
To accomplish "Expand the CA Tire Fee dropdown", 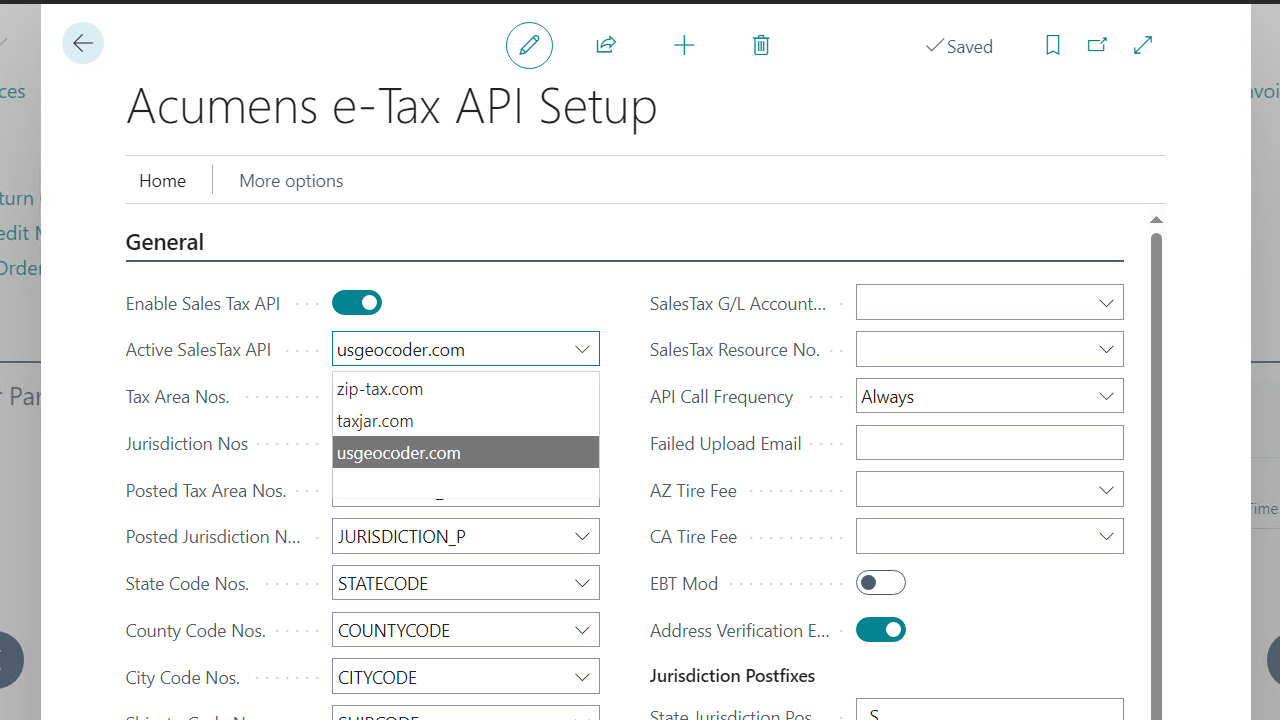I will 1106,535.
